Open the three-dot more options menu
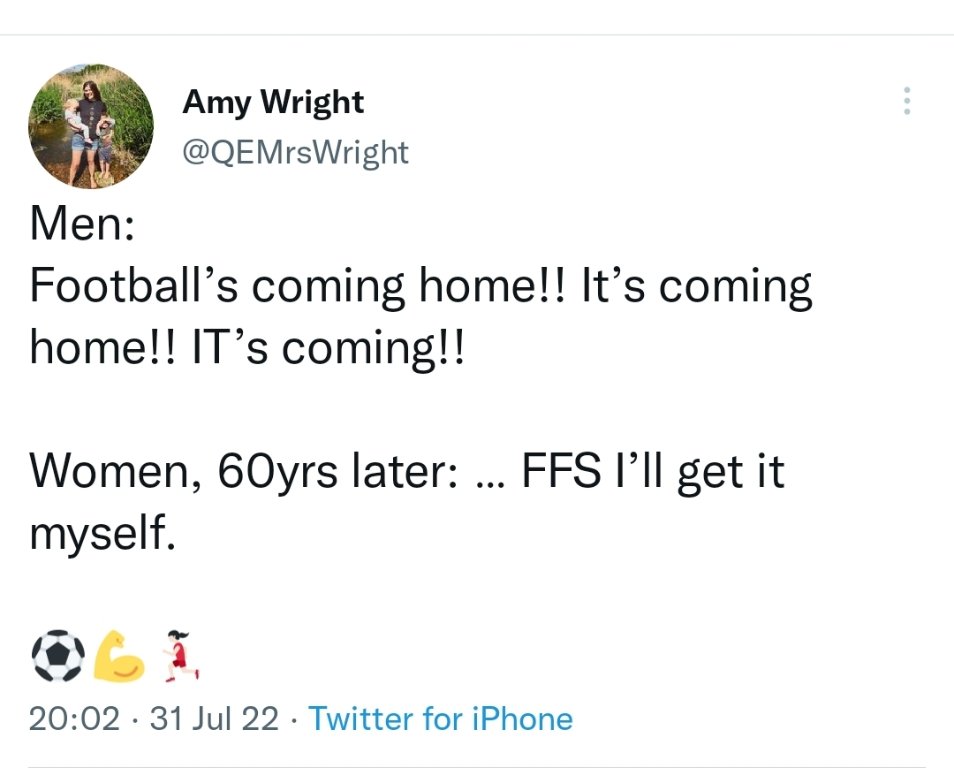The height and width of the screenshot is (768, 954). coord(906,101)
